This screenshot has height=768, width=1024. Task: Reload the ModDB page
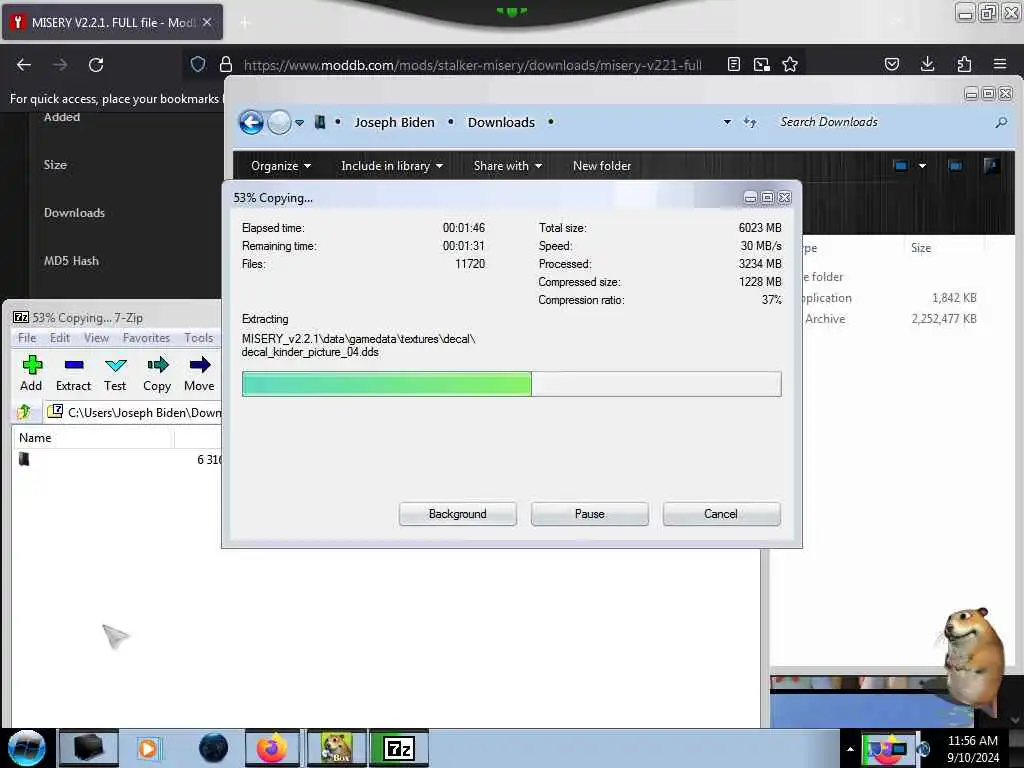click(96, 65)
